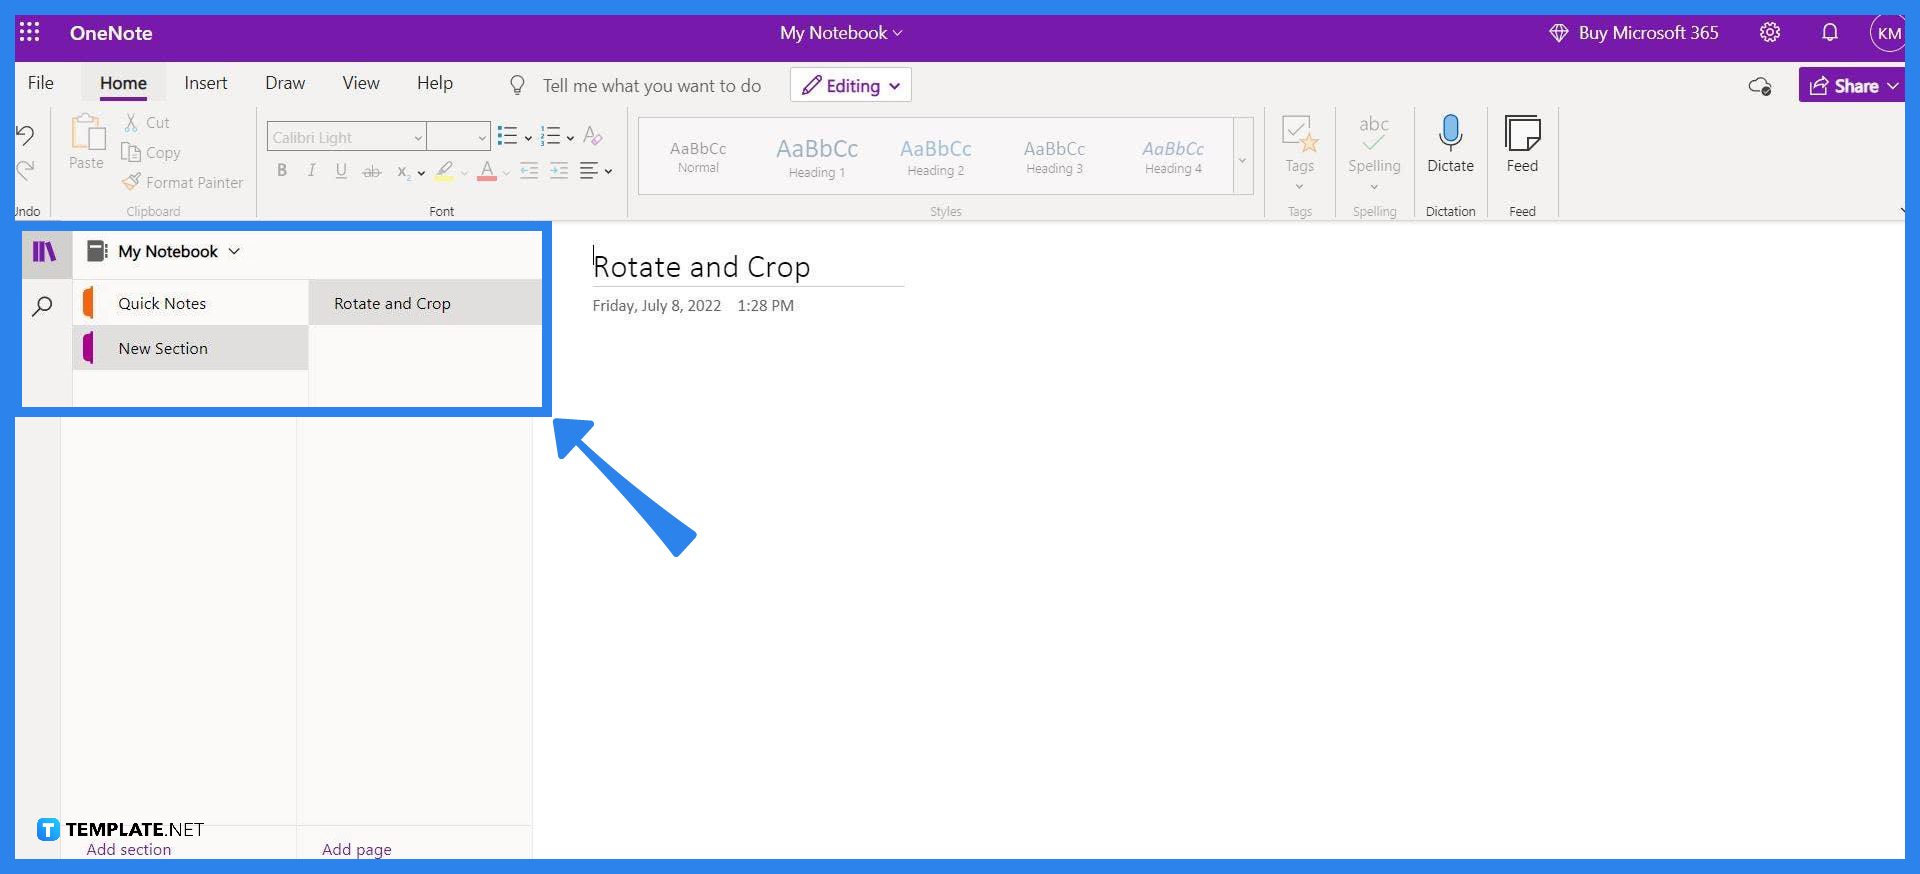Screen dimensions: 1920x874
Task: Toggle Strikethrough formatting
Action: click(x=371, y=171)
